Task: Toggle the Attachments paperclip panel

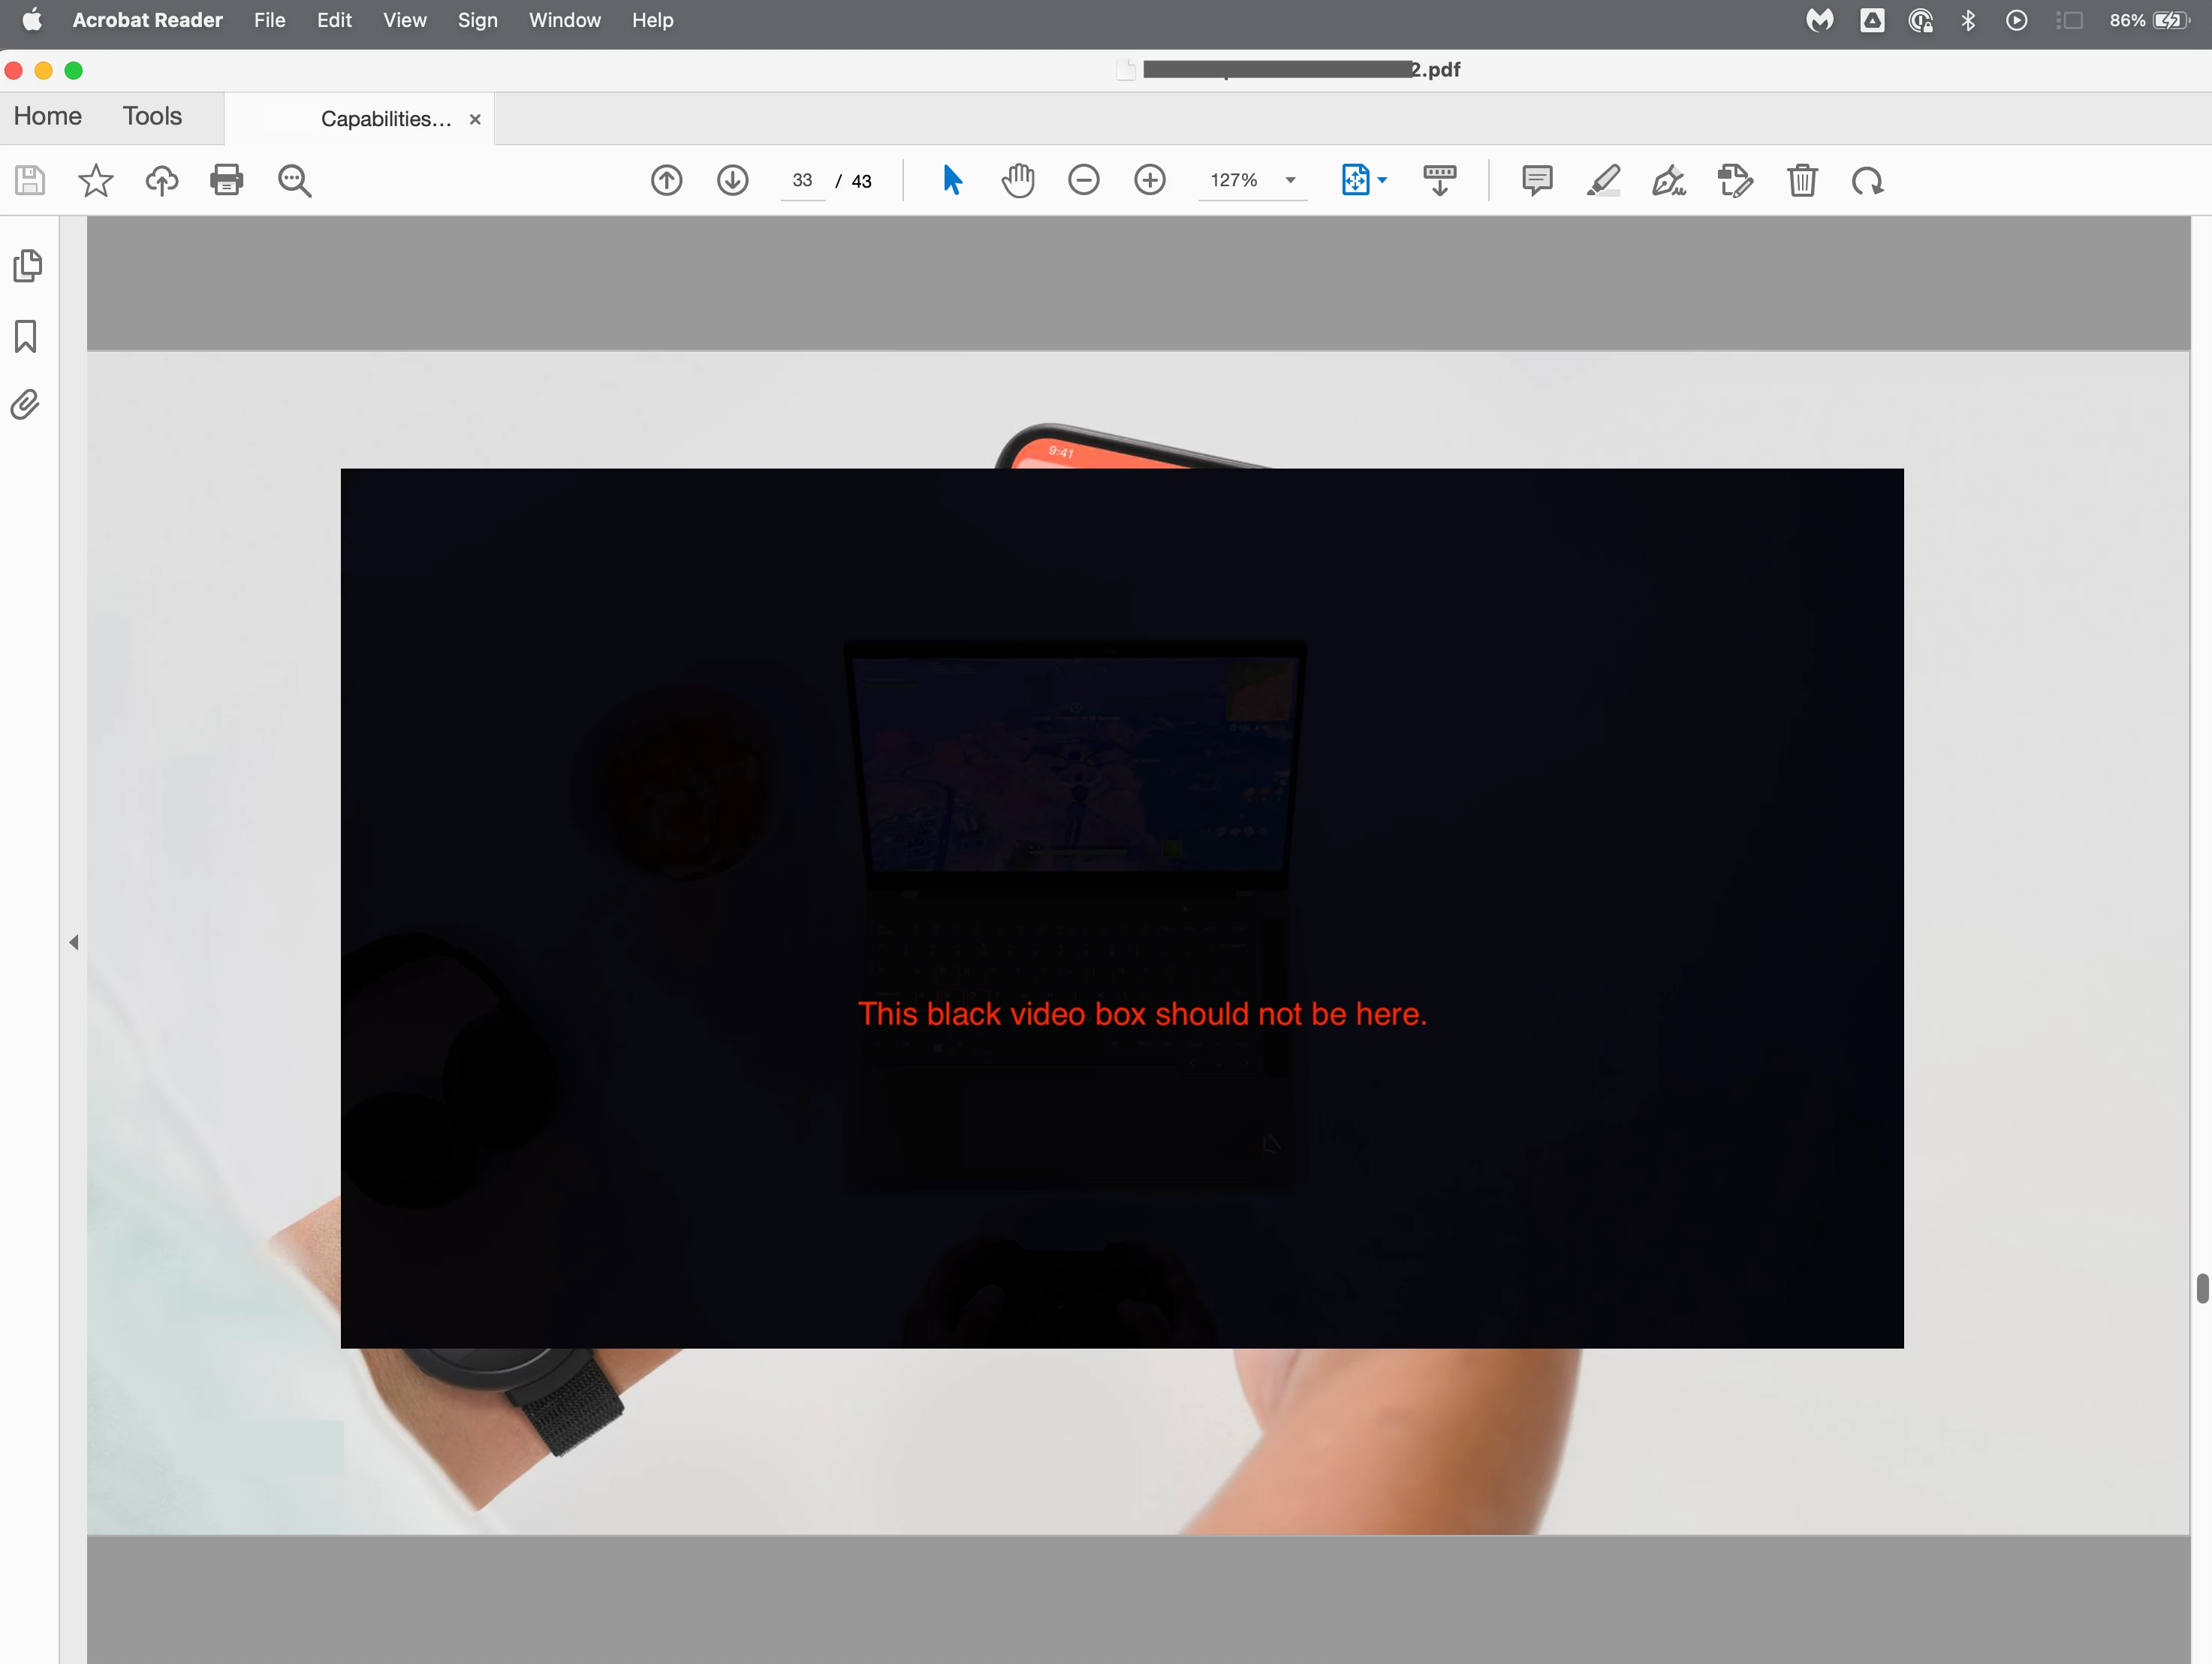Action: 26,405
